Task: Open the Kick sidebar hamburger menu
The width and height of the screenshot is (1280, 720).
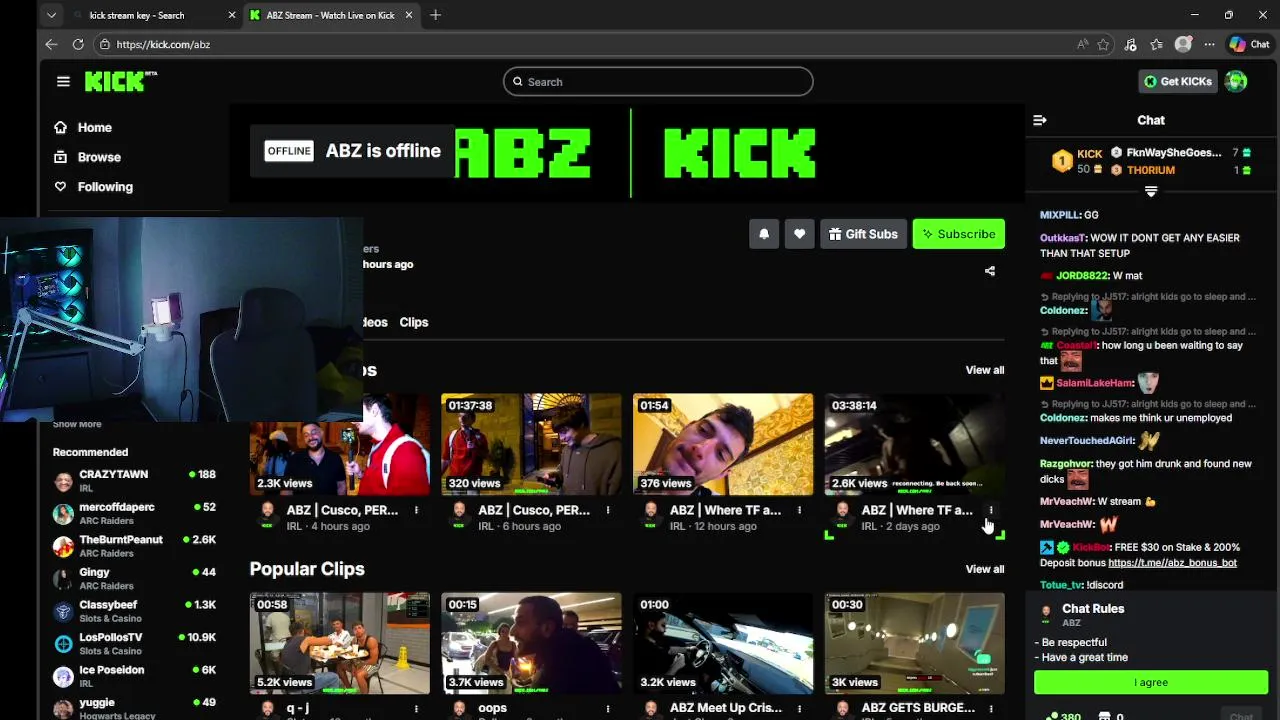Action: [63, 82]
